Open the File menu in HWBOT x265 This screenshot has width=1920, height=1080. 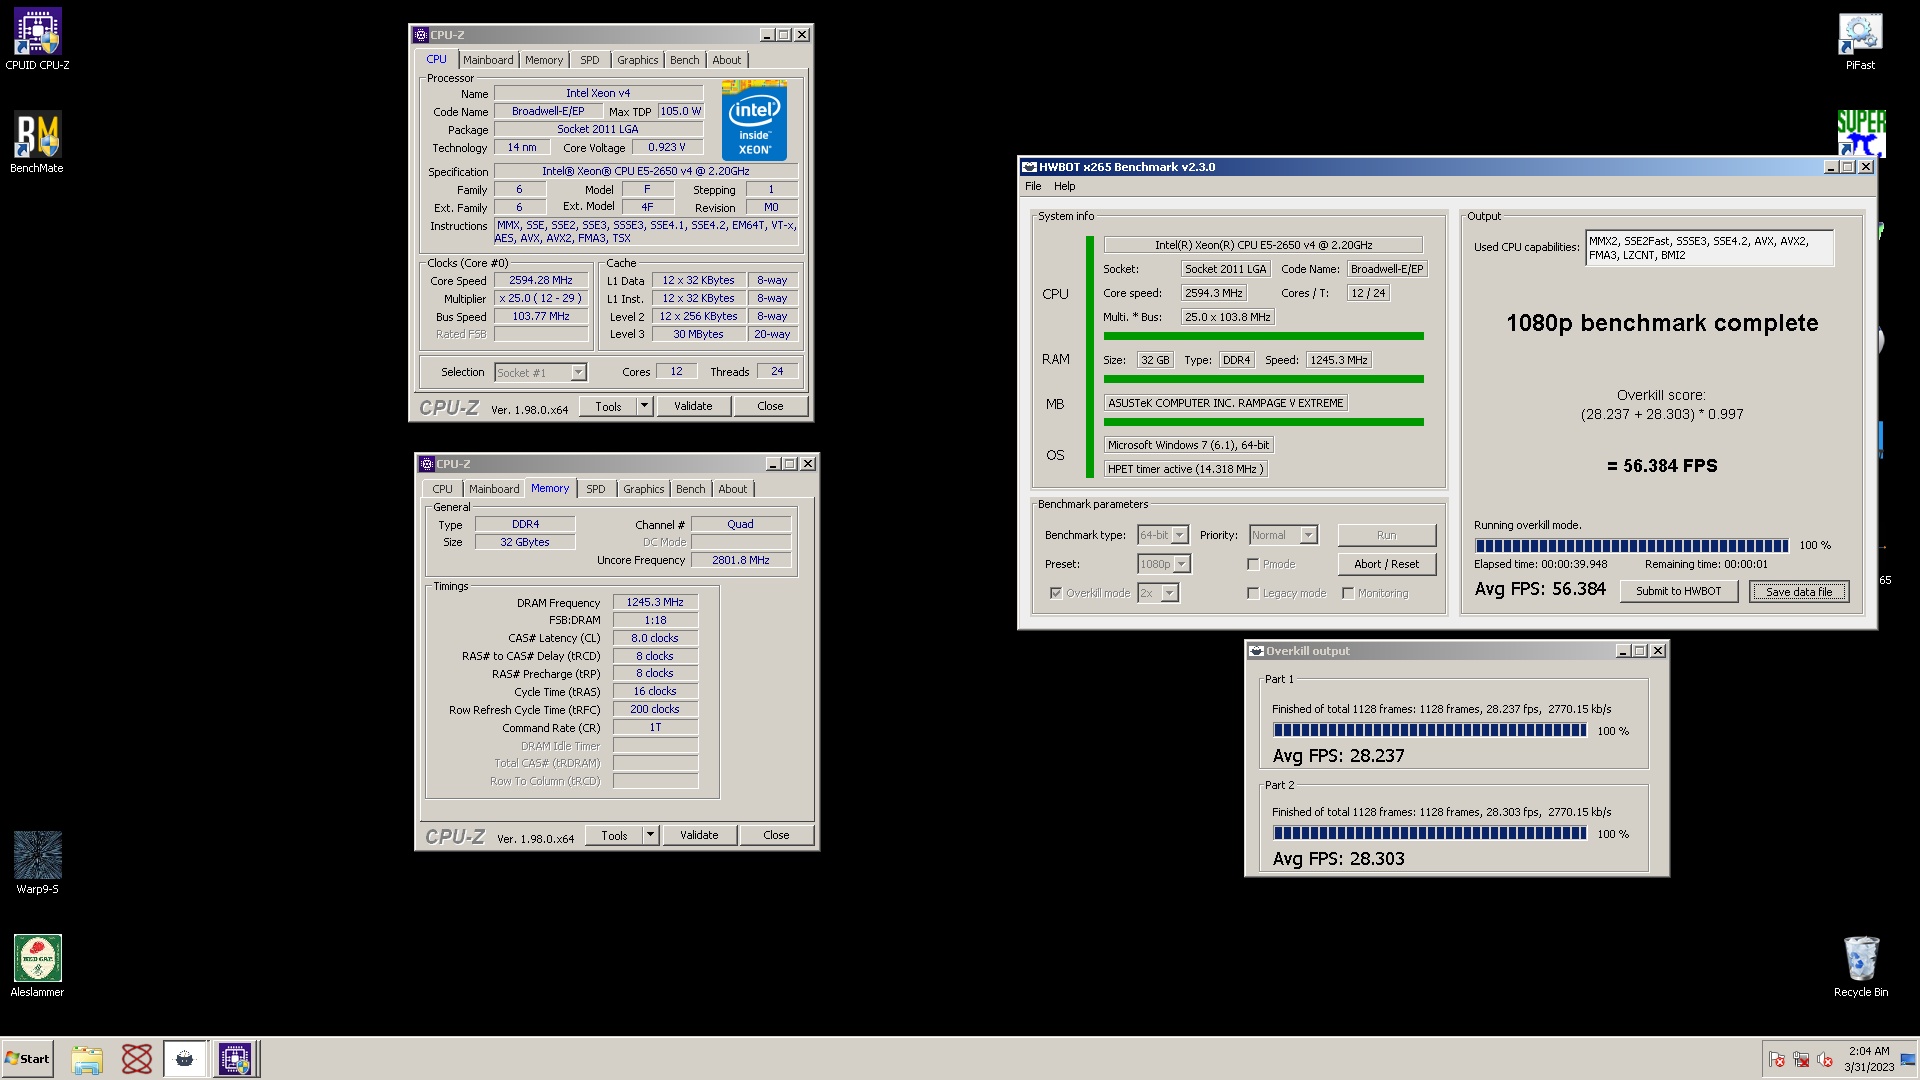(1033, 186)
